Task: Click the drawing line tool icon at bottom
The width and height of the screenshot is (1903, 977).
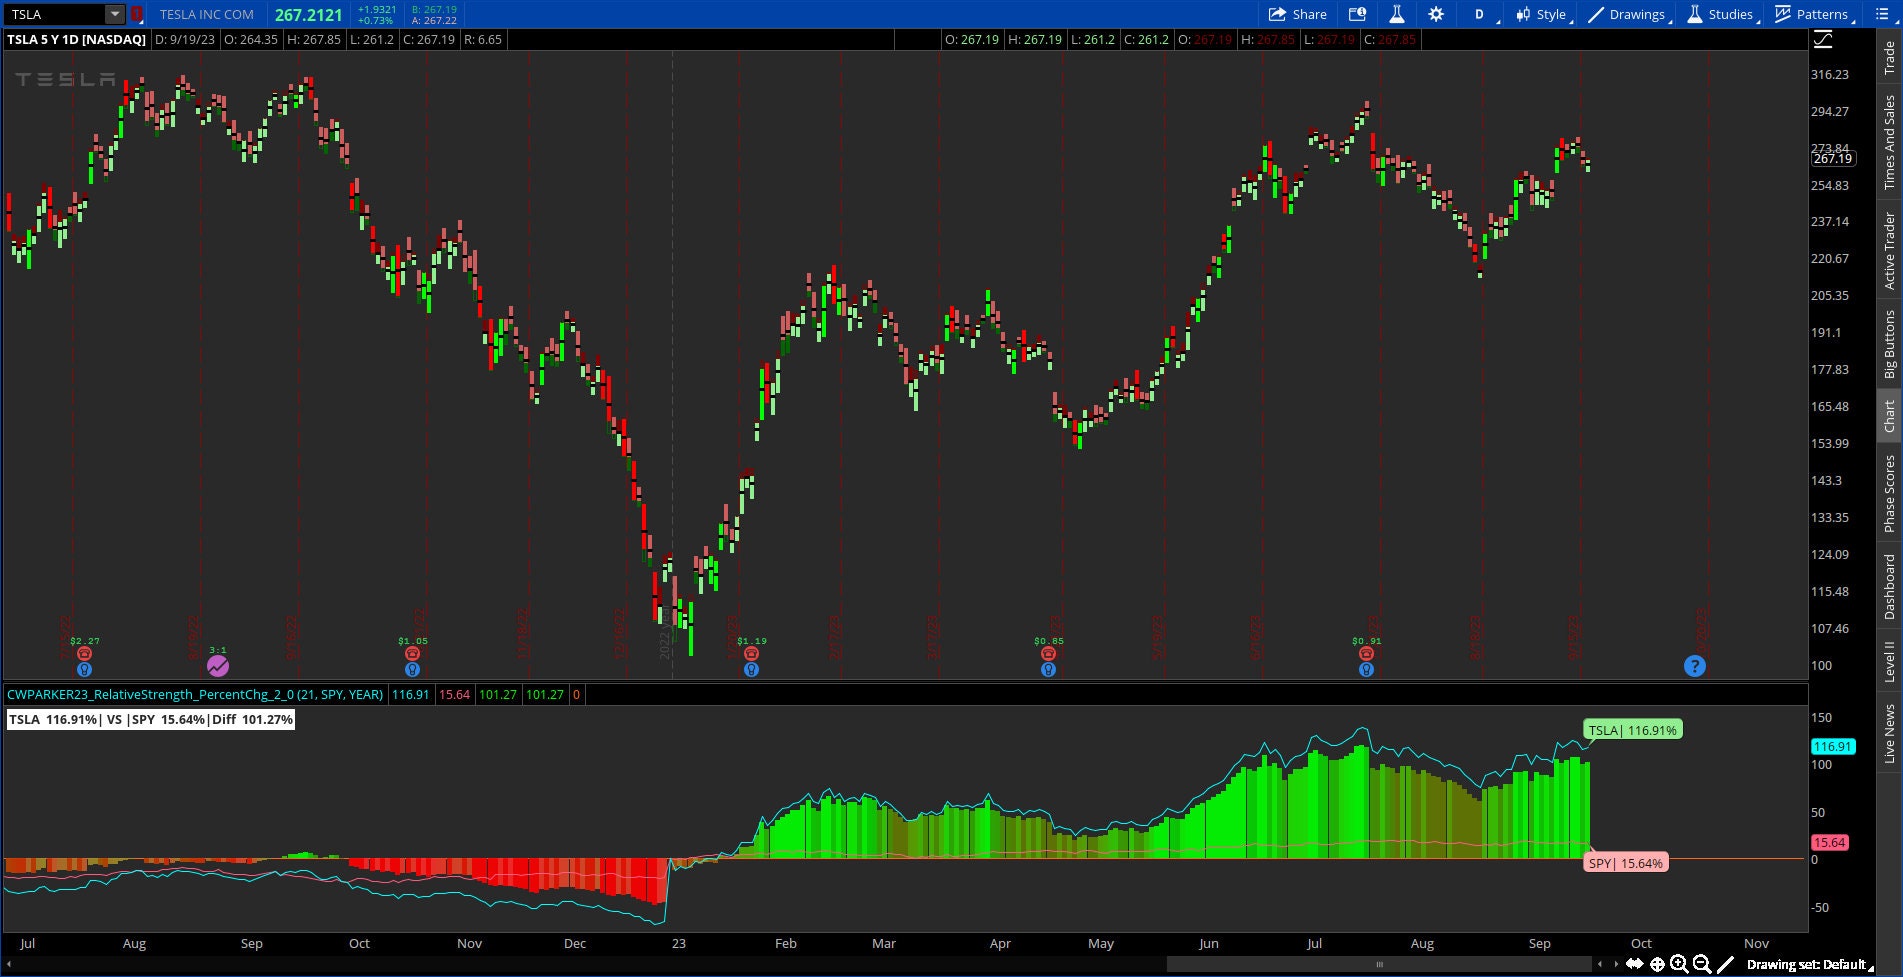Action: [1725, 964]
